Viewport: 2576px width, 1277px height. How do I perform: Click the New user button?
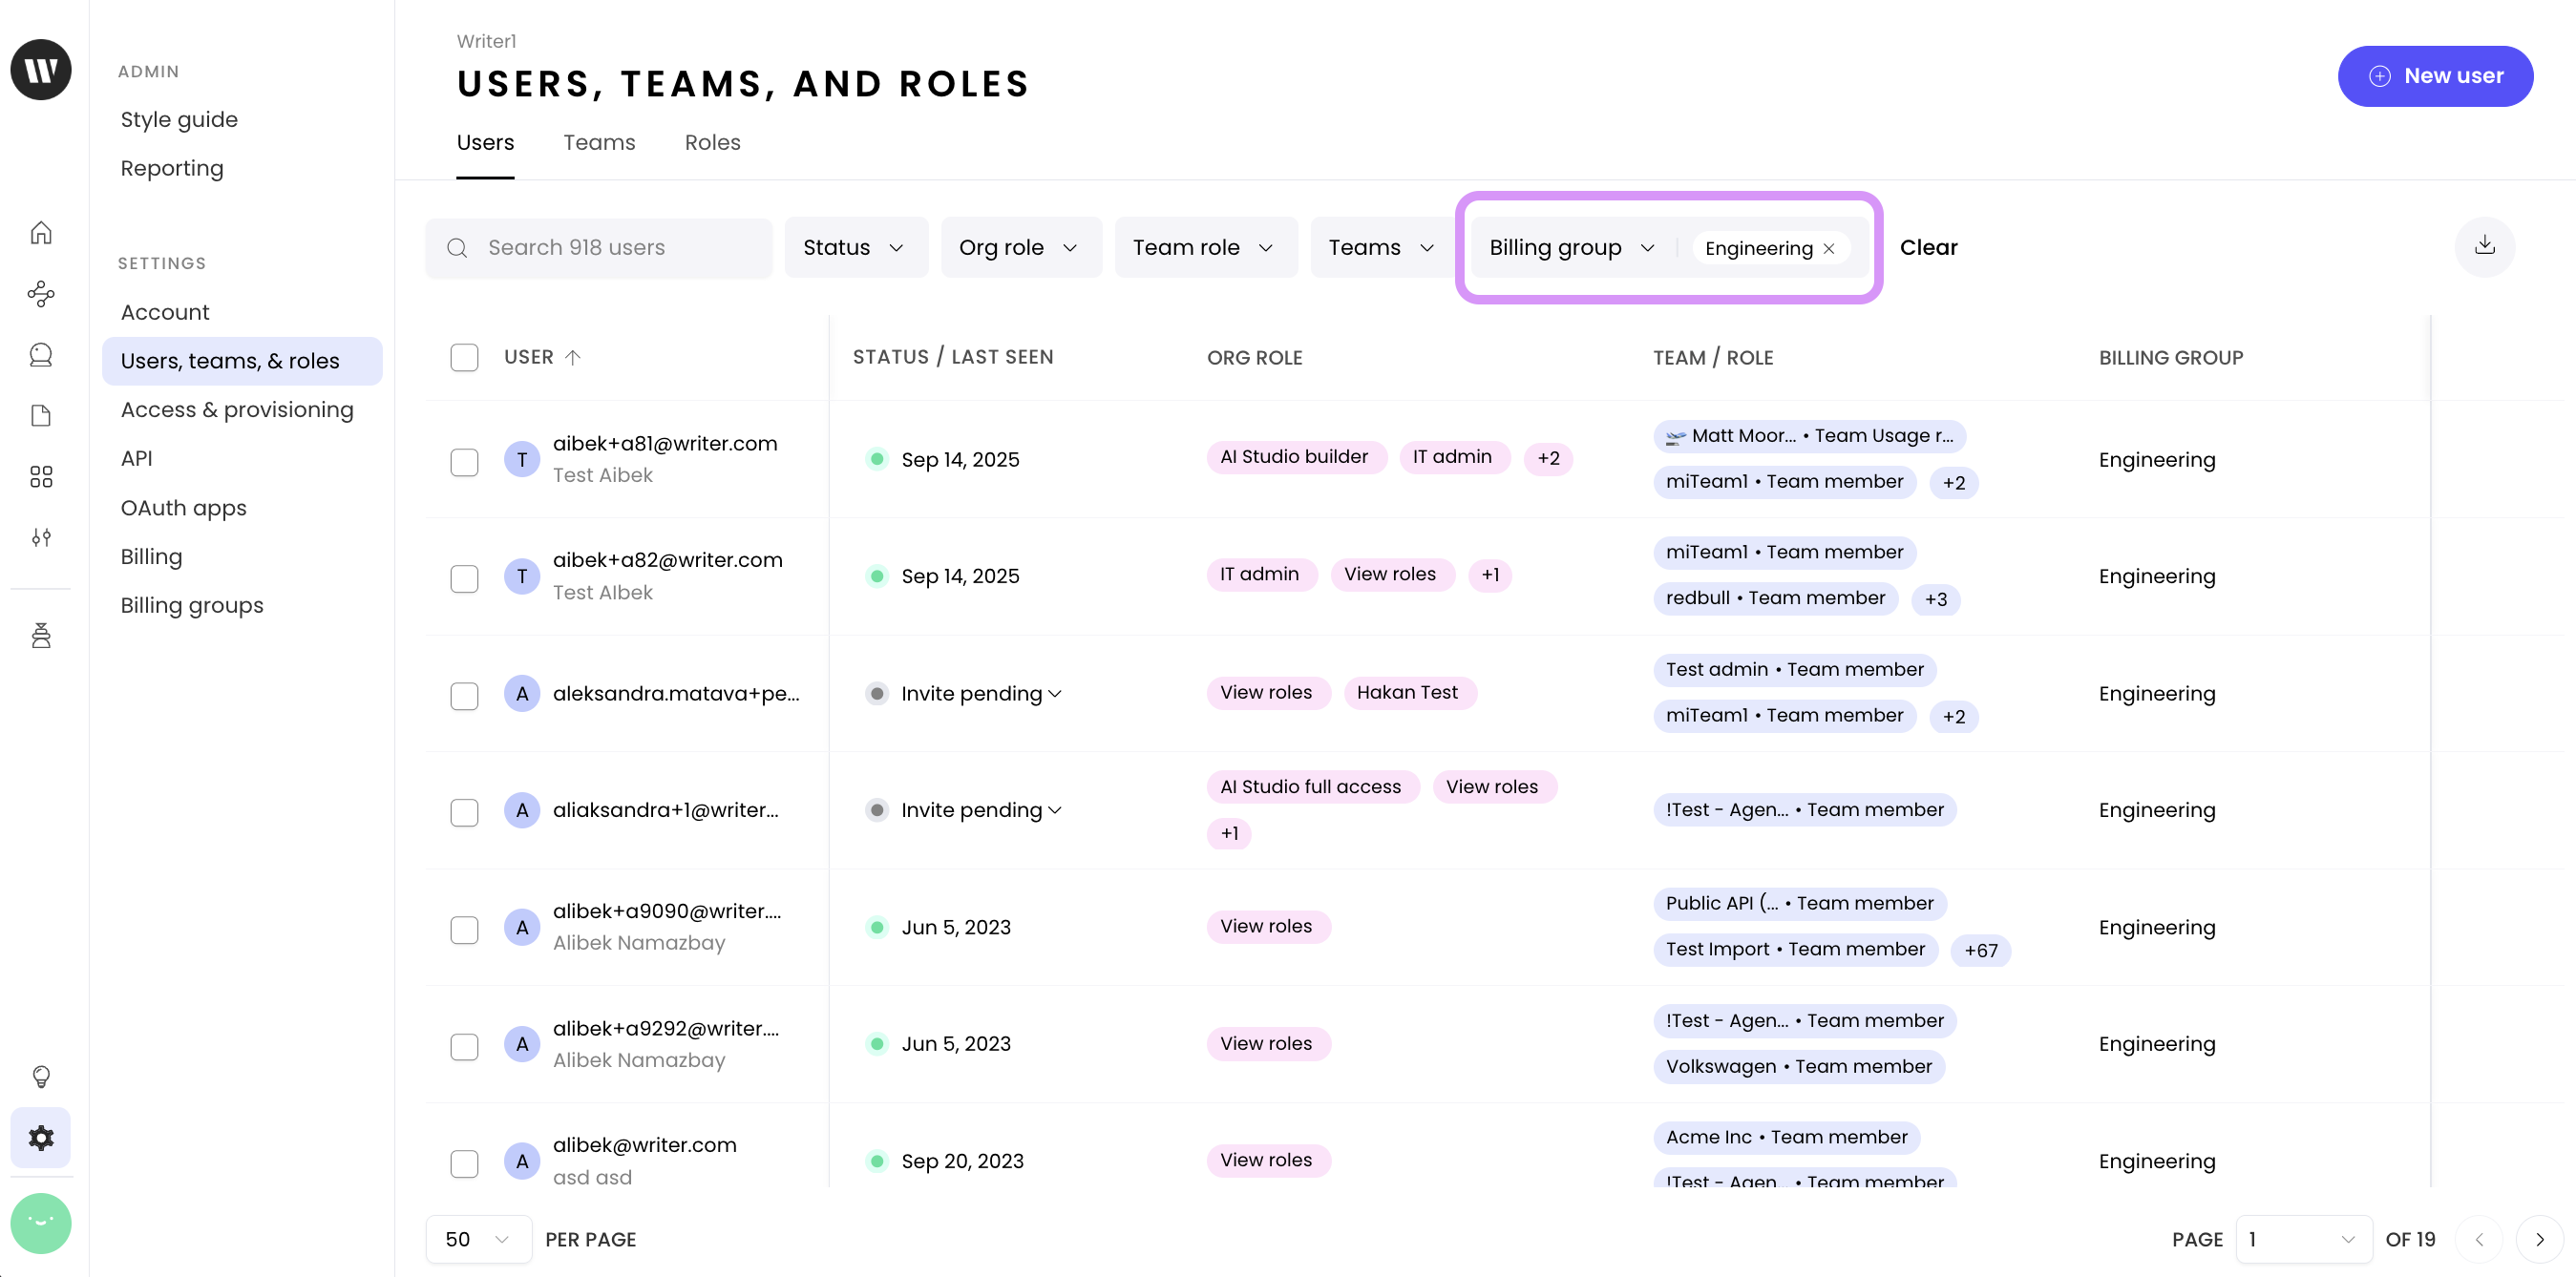[2434, 76]
